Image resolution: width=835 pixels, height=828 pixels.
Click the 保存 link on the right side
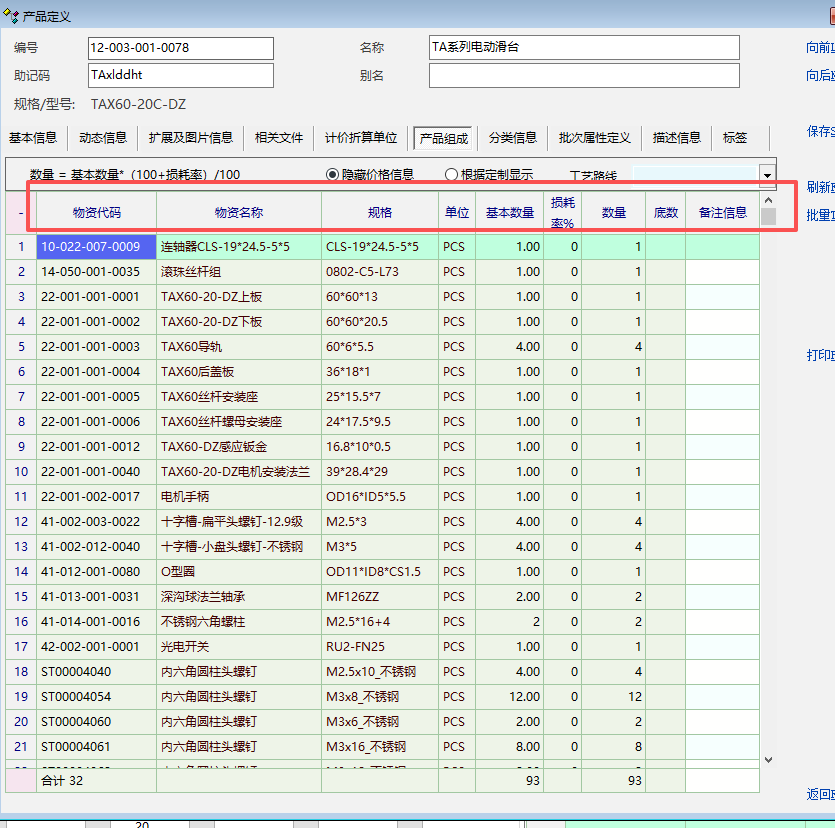click(x=820, y=131)
